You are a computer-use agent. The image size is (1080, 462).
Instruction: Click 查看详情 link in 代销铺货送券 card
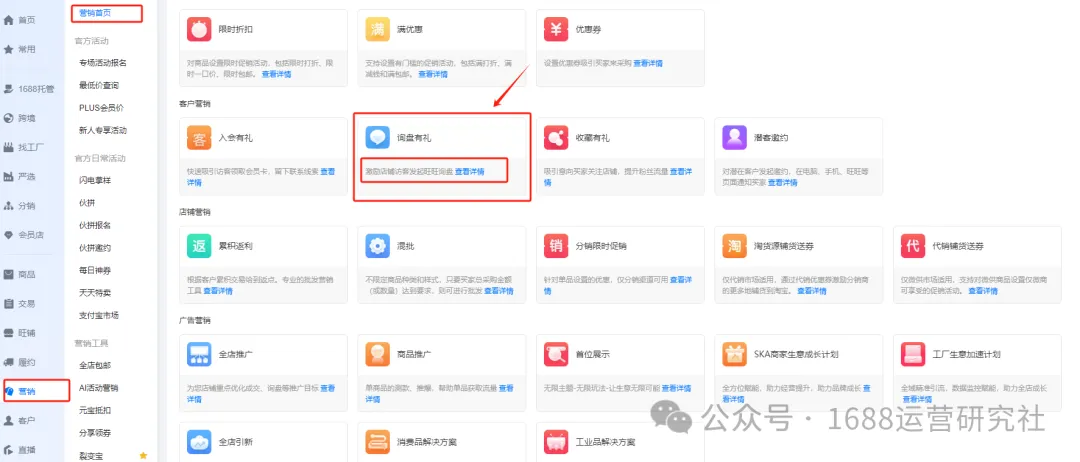(983, 291)
